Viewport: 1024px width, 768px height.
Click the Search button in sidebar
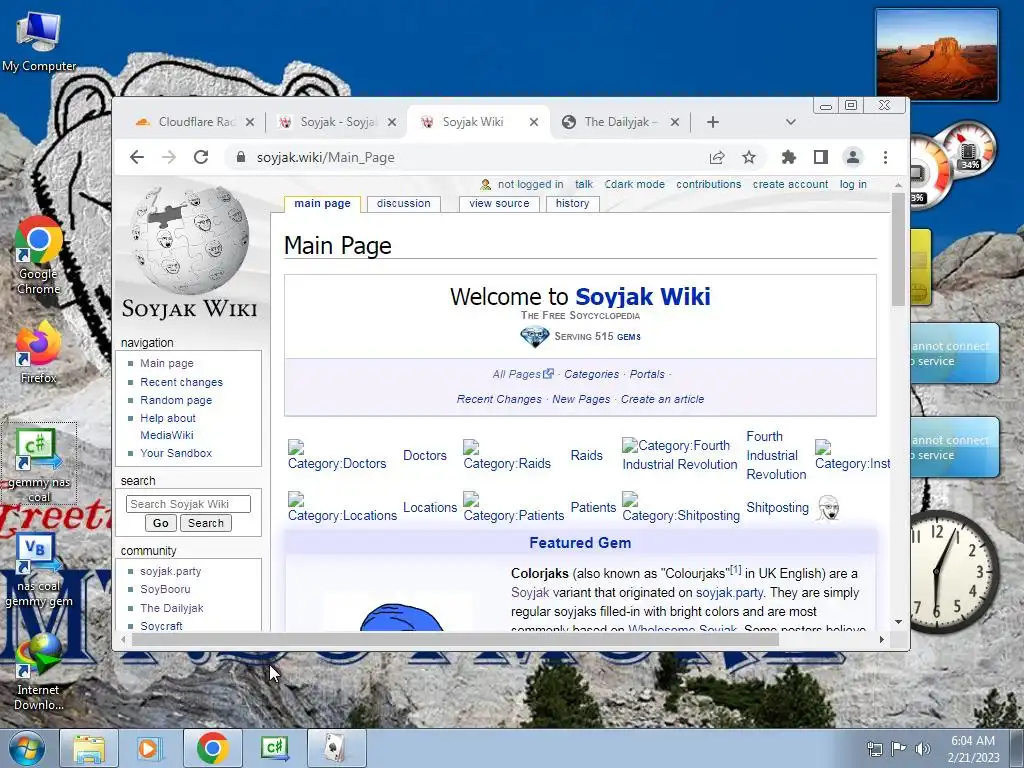point(206,523)
